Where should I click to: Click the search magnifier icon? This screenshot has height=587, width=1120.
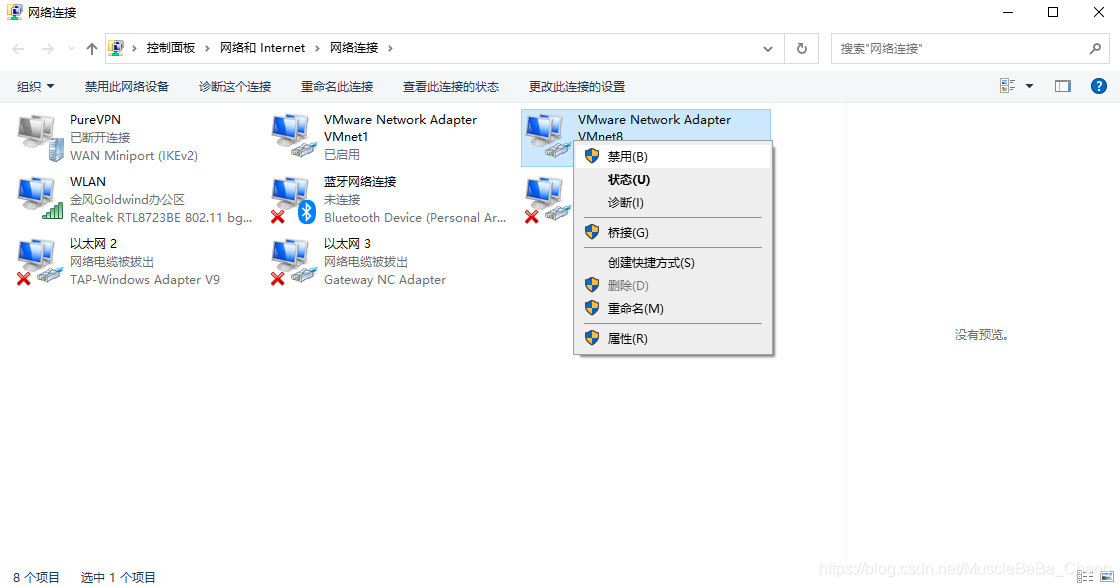point(1095,49)
